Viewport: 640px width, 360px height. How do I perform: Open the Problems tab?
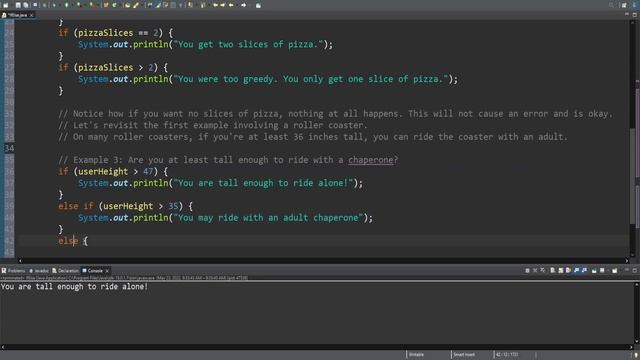pyautogui.click(x=13, y=271)
